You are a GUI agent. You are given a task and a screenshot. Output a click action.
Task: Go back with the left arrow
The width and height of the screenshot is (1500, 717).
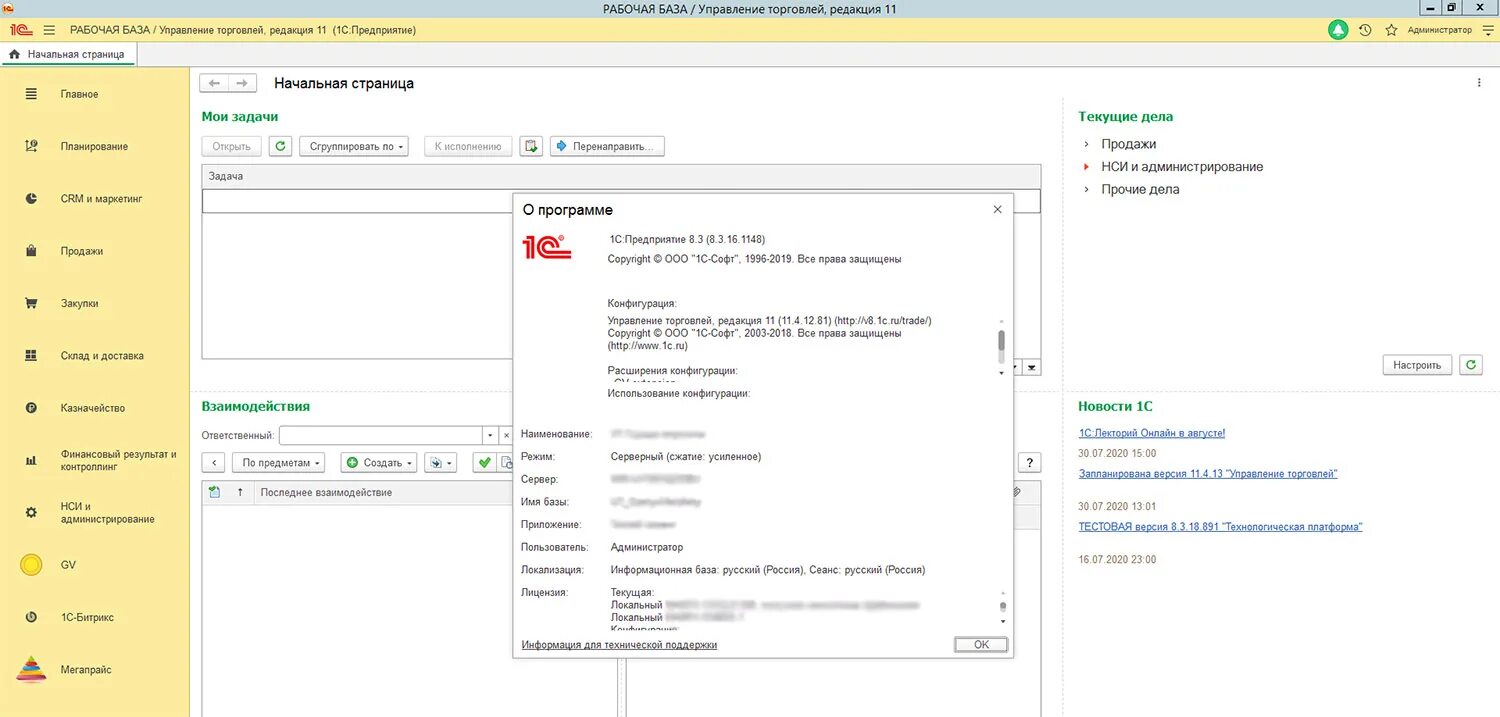click(x=214, y=83)
